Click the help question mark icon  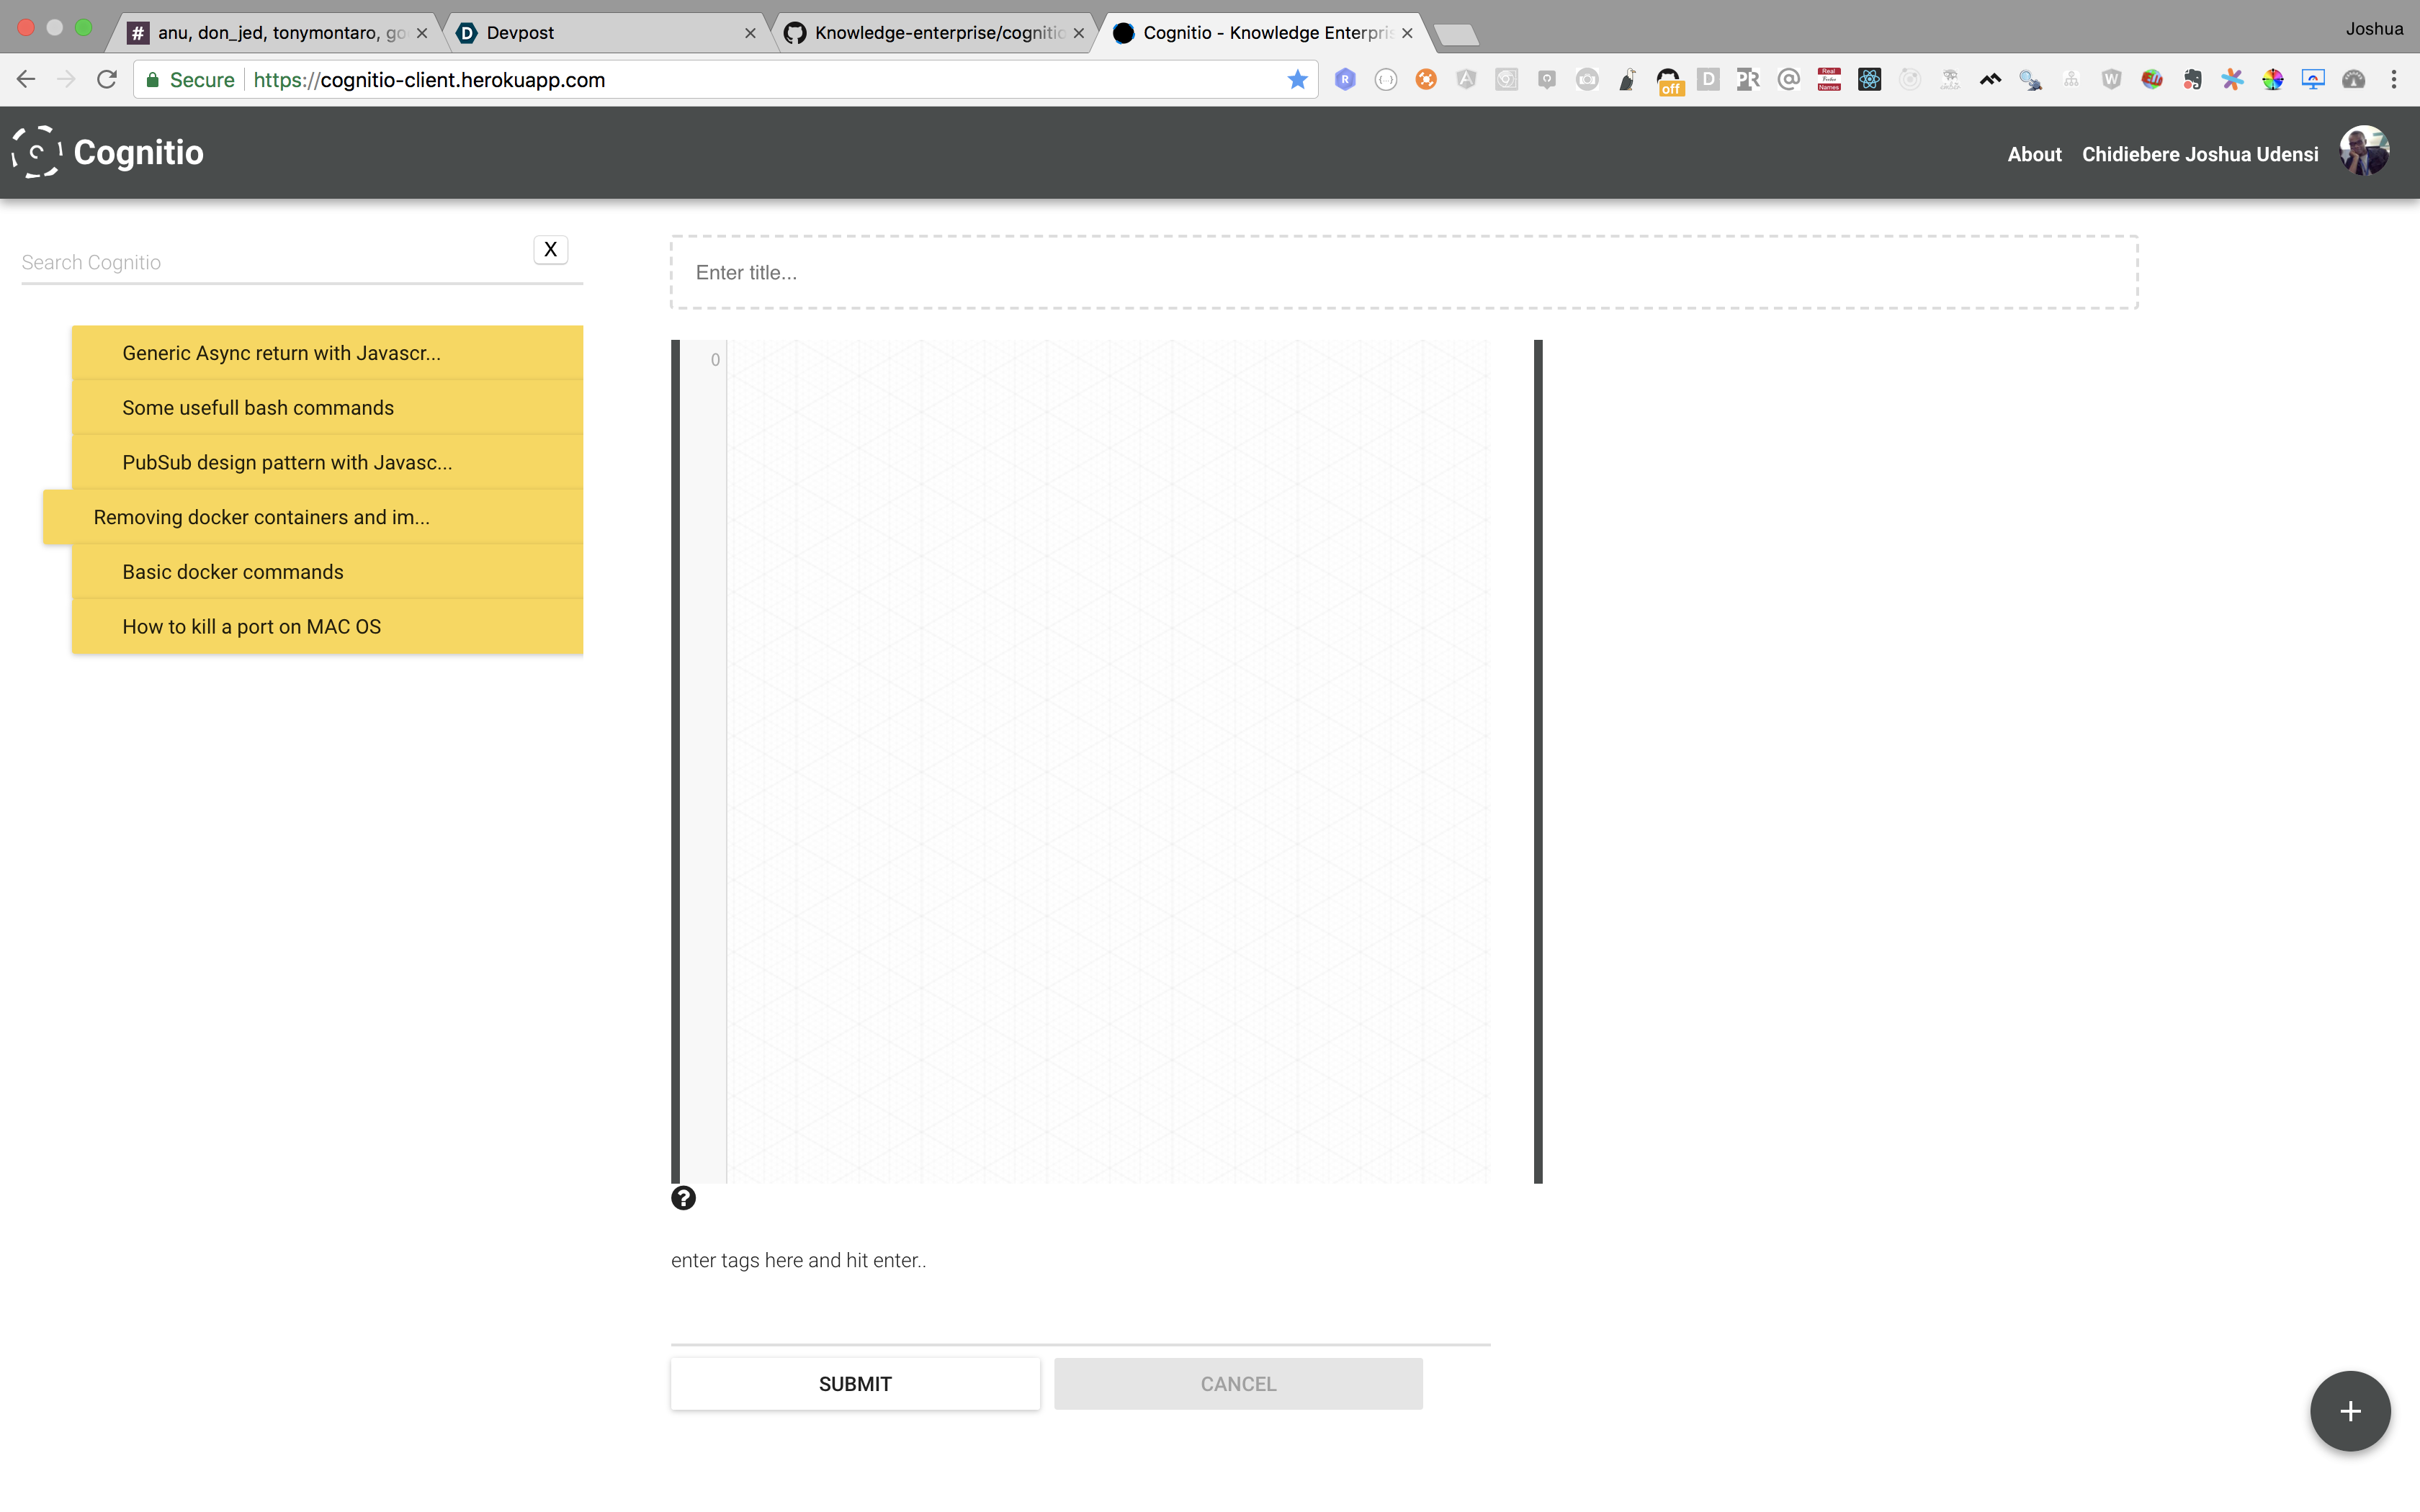pyautogui.click(x=683, y=1197)
